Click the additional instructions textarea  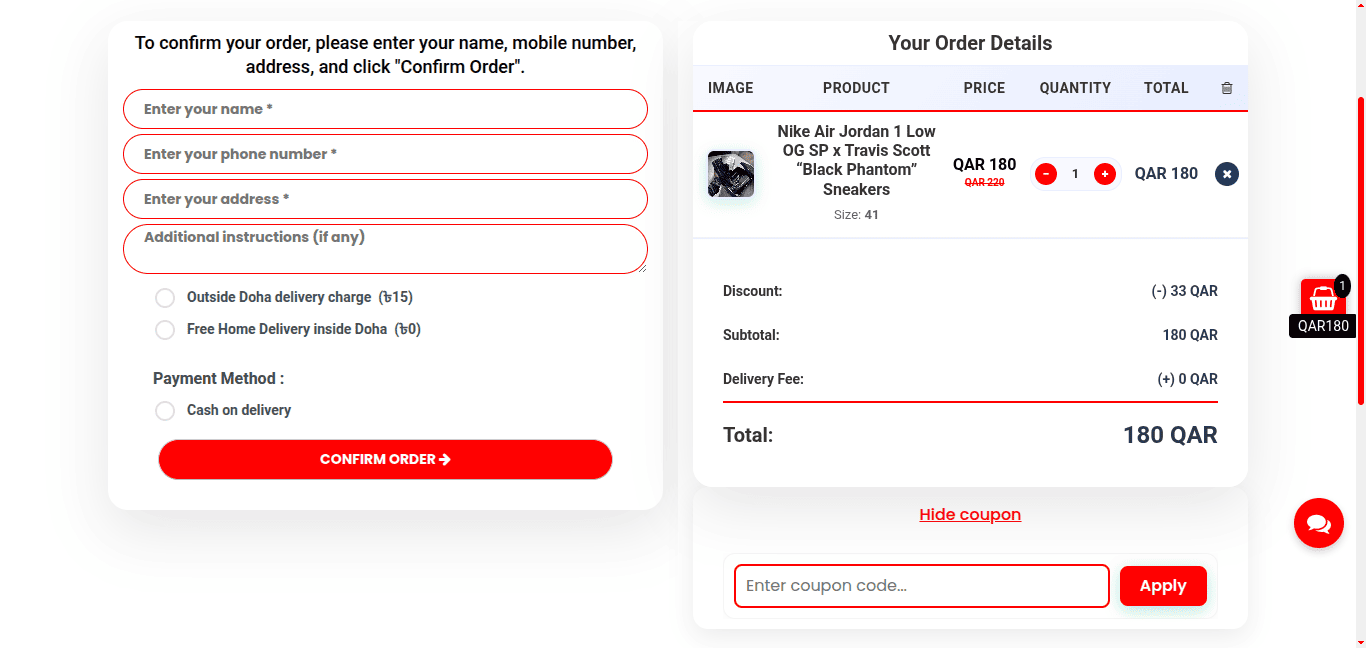[x=385, y=249]
